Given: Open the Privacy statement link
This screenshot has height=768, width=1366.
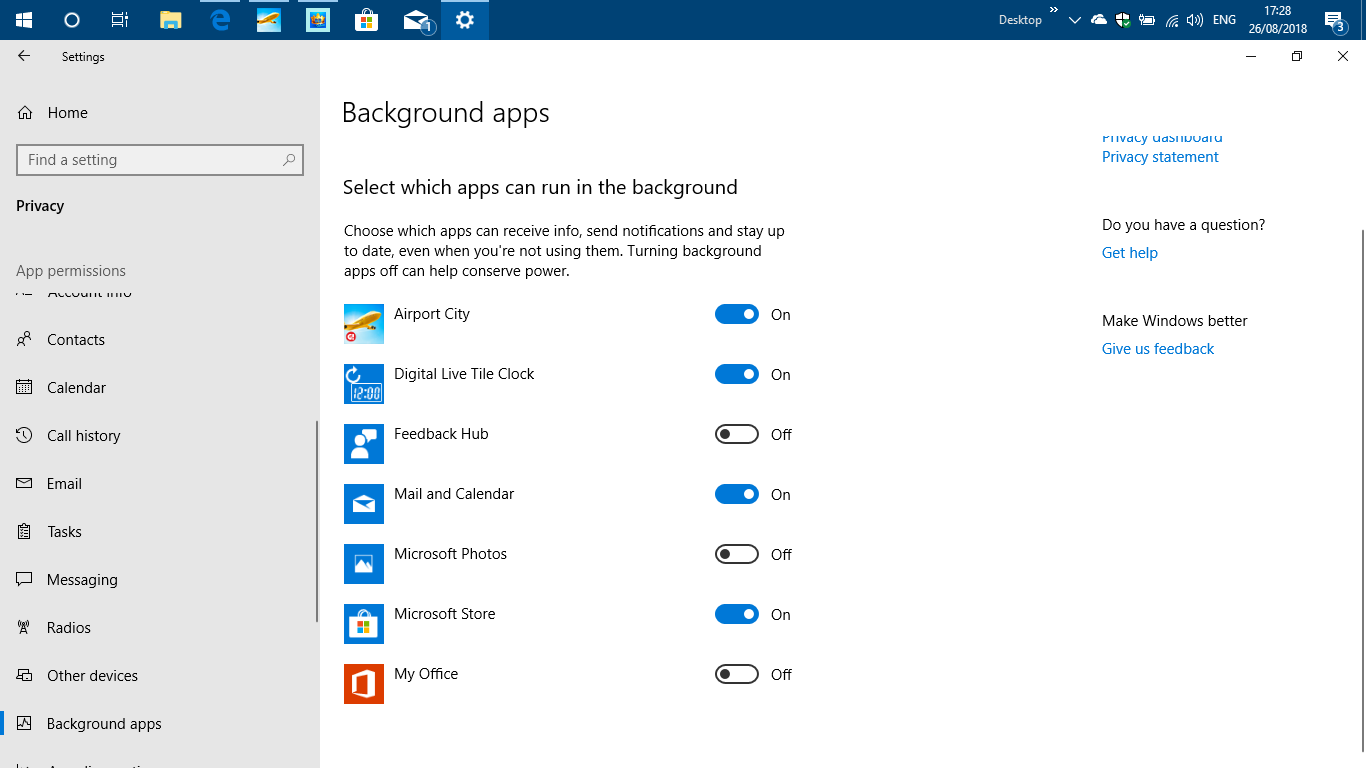Looking at the screenshot, I should pos(1160,157).
